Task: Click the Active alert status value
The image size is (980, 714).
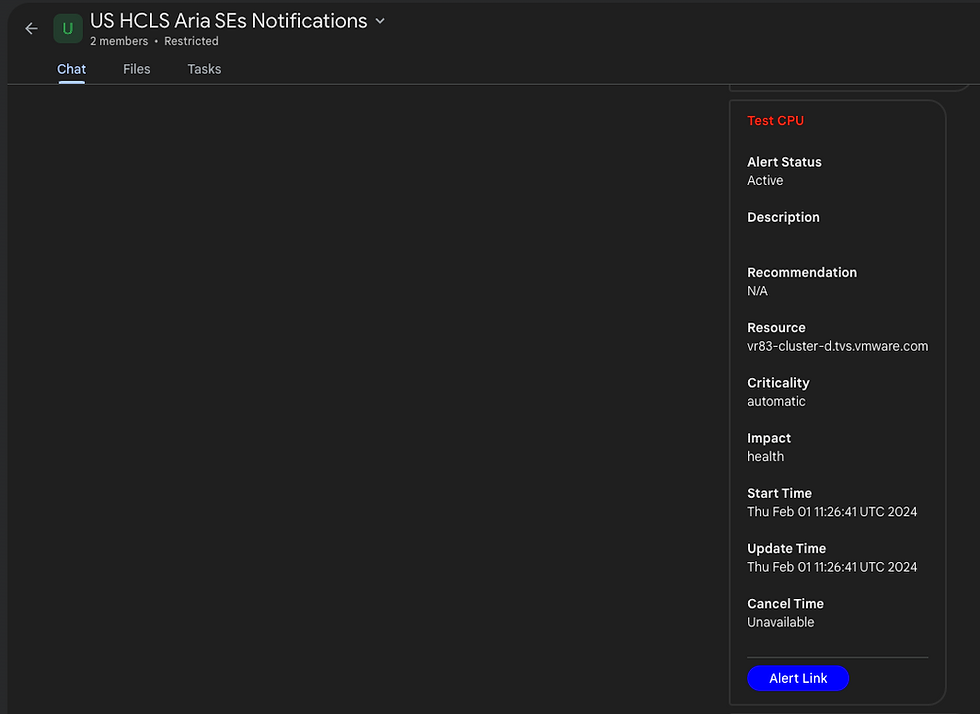Action: pos(765,181)
